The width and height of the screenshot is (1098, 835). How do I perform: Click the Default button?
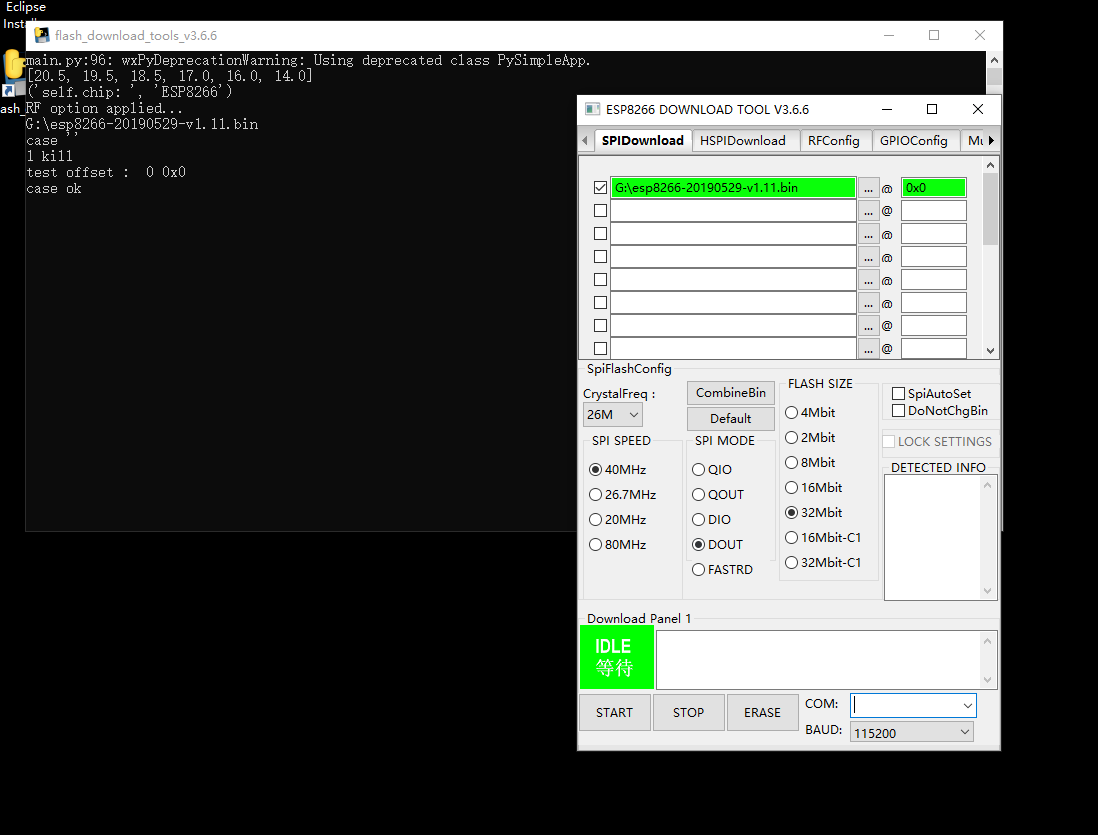730,418
